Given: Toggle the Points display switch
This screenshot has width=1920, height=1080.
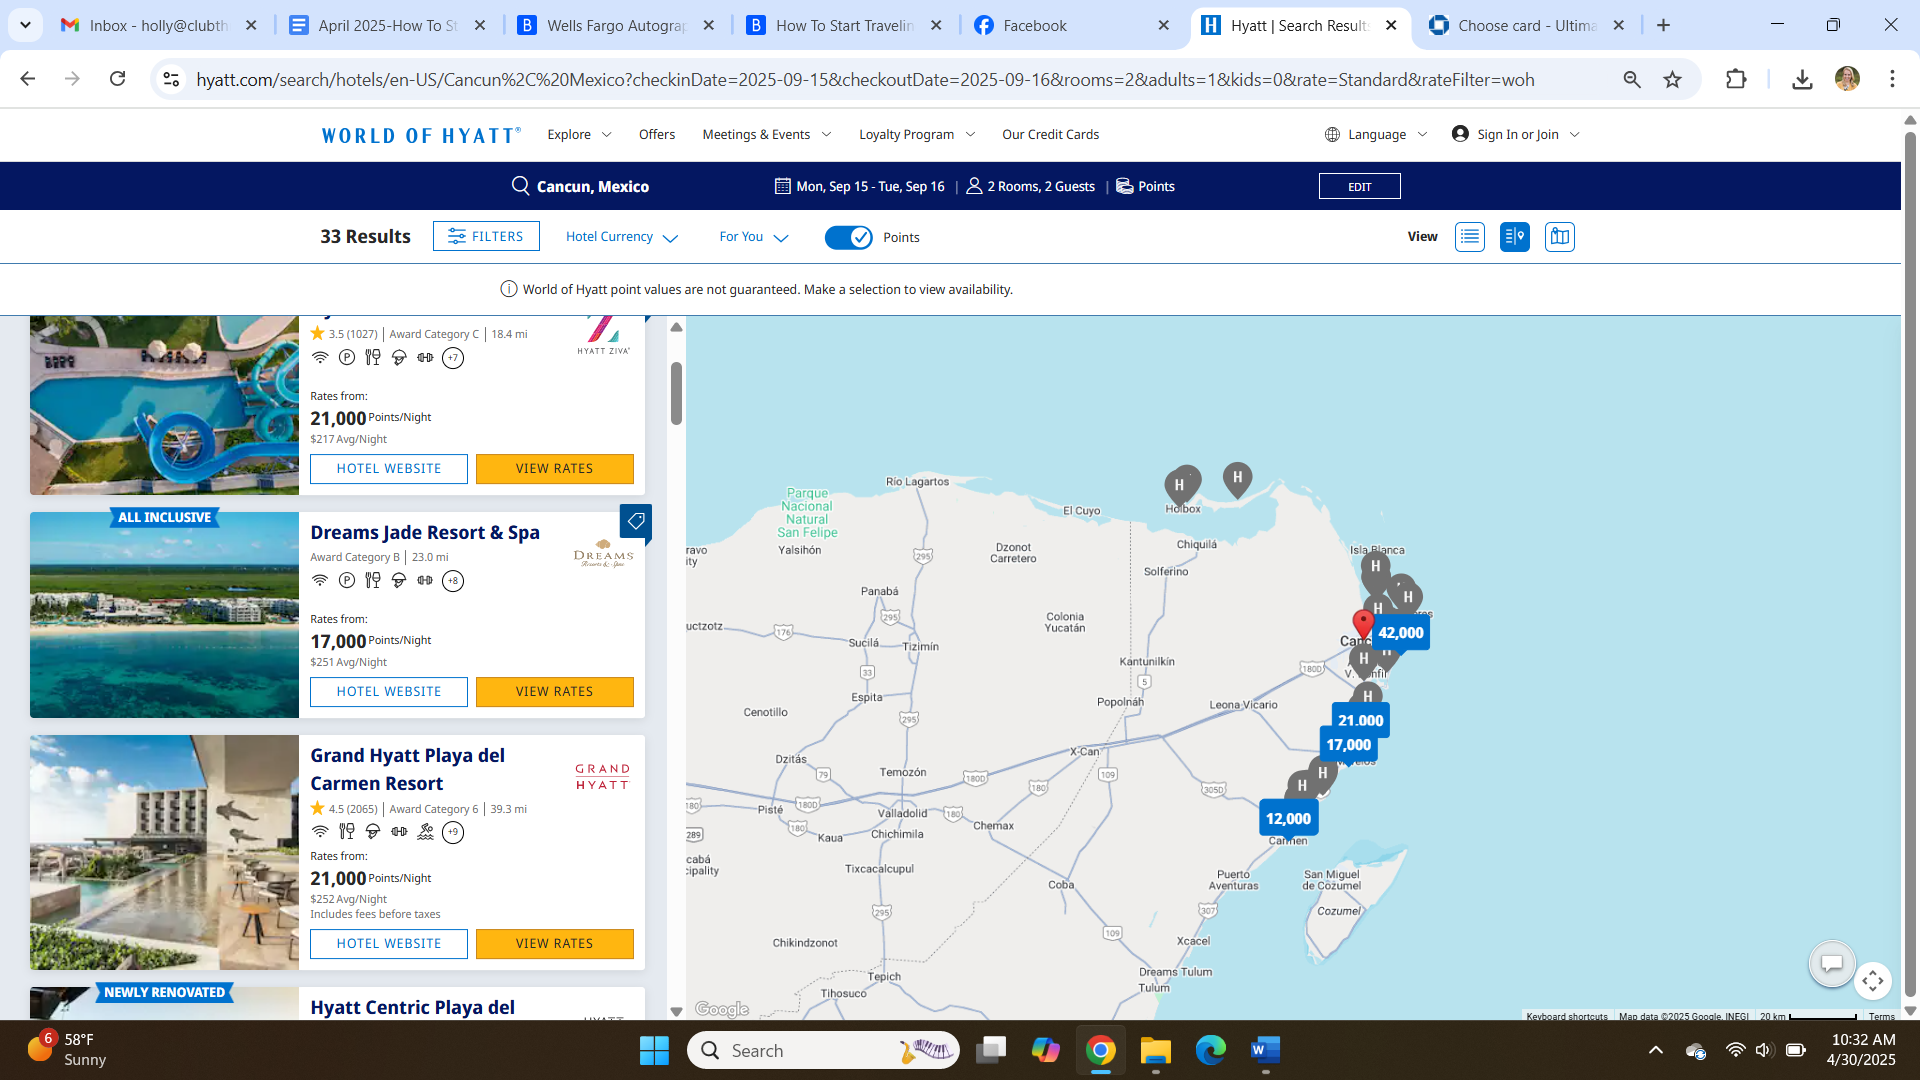Looking at the screenshot, I should [x=848, y=237].
